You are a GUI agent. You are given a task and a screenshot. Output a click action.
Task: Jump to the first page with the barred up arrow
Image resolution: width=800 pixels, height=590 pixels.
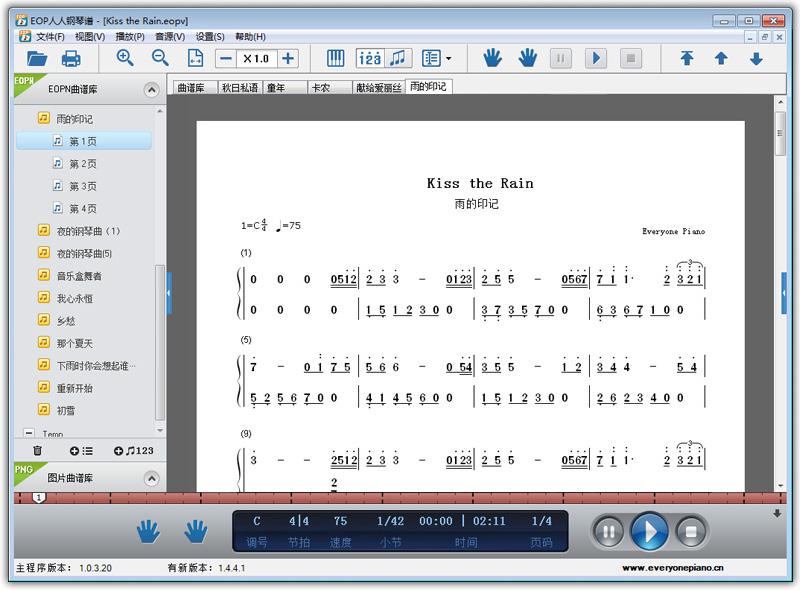[687, 59]
